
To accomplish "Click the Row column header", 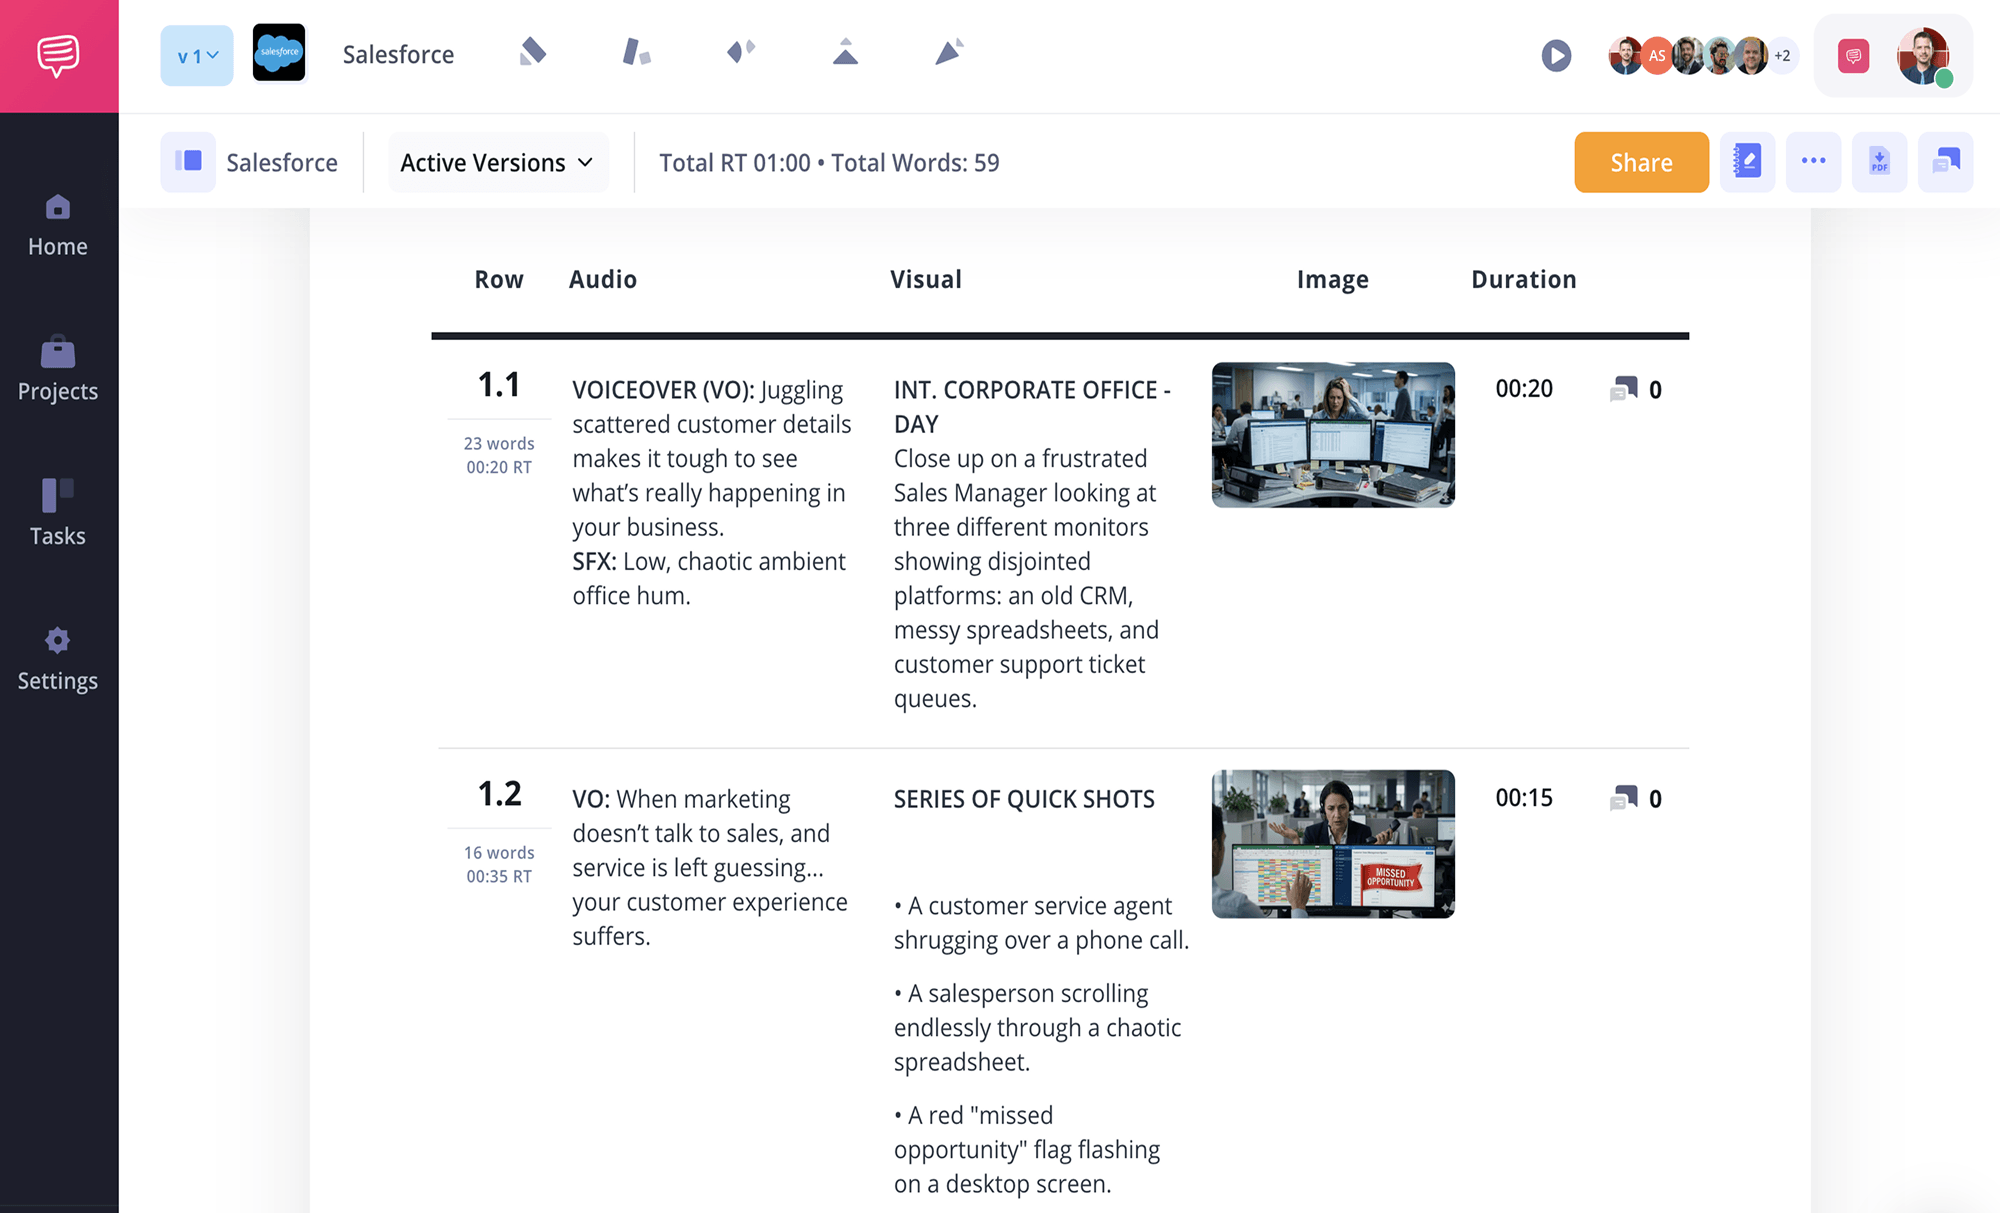I will pos(499,280).
